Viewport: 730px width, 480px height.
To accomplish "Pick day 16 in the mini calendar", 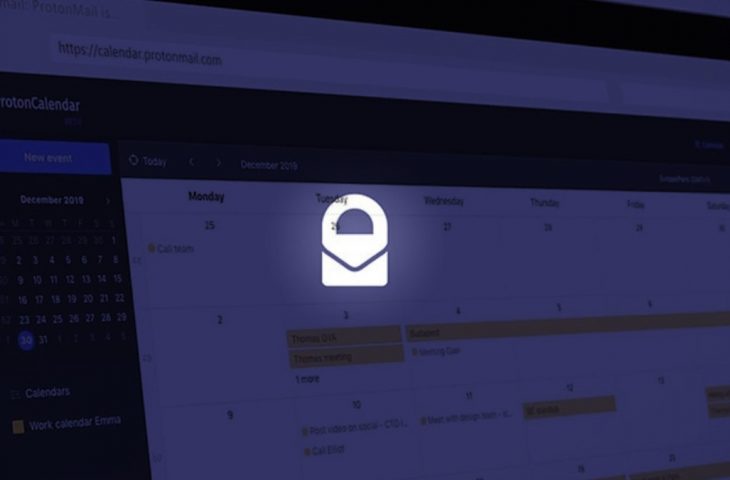I will point(22,300).
